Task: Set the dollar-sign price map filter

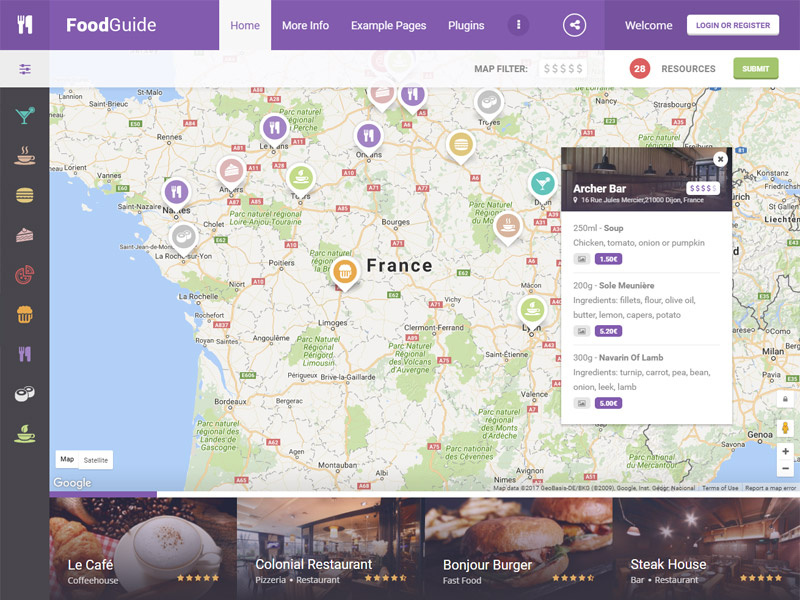Action: tap(563, 69)
